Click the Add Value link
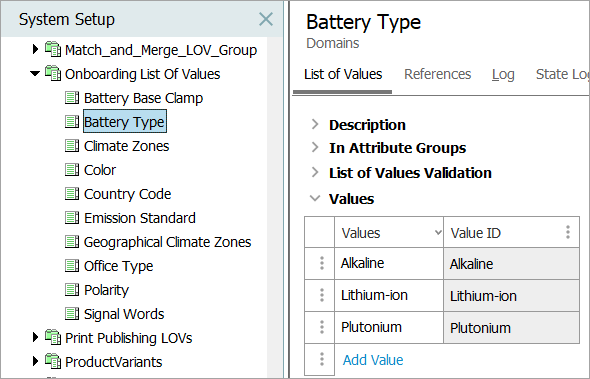590x379 pixels. (x=373, y=360)
